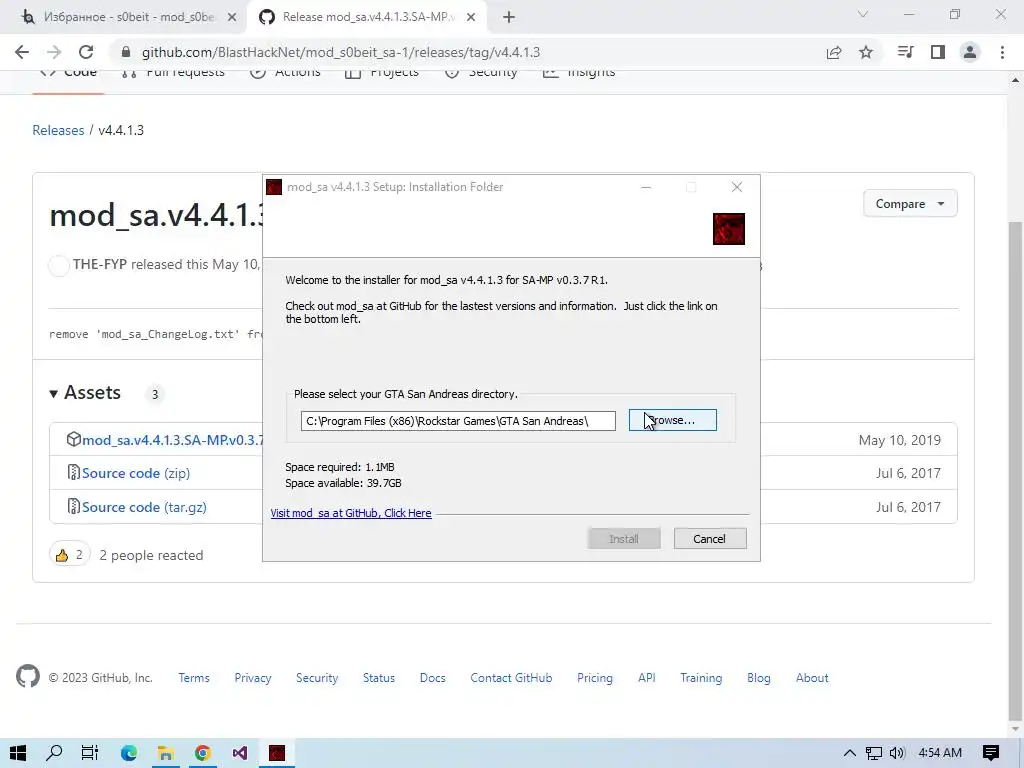This screenshot has width=1024, height=768.
Task: Open taskbar Search magnifier
Action: point(54,753)
